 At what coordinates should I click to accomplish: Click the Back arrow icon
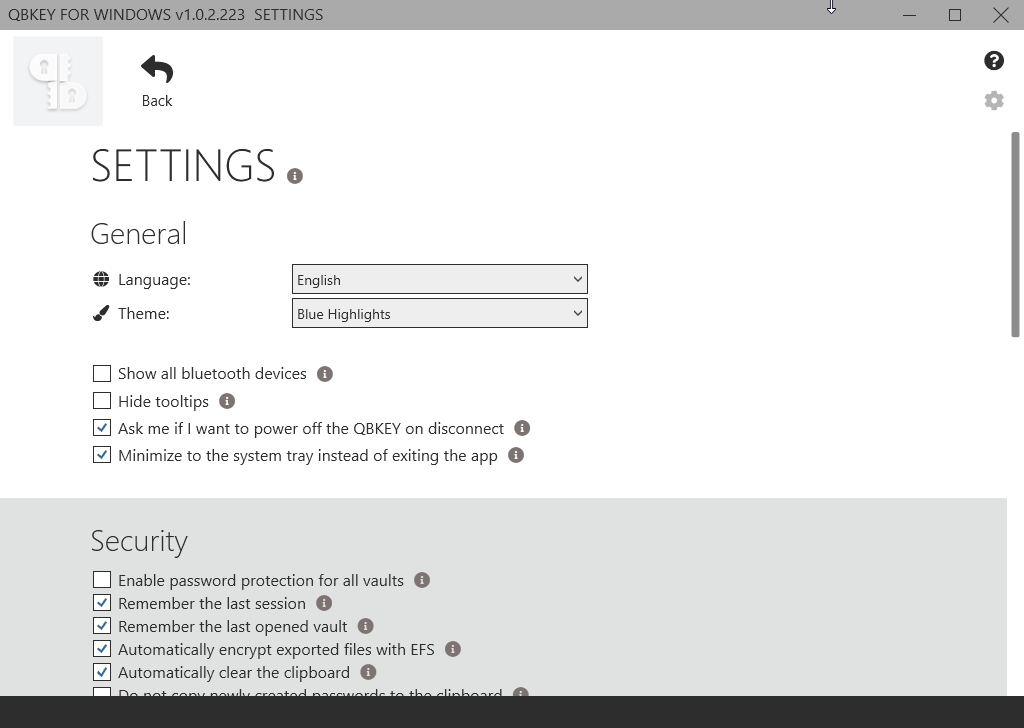(x=157, y=69)
